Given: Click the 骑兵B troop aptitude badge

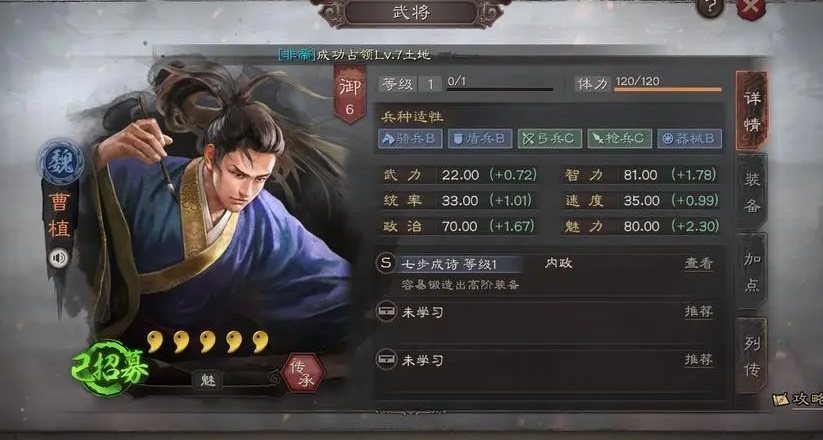Looking at the screenshot, I should (x=410, y=139).
